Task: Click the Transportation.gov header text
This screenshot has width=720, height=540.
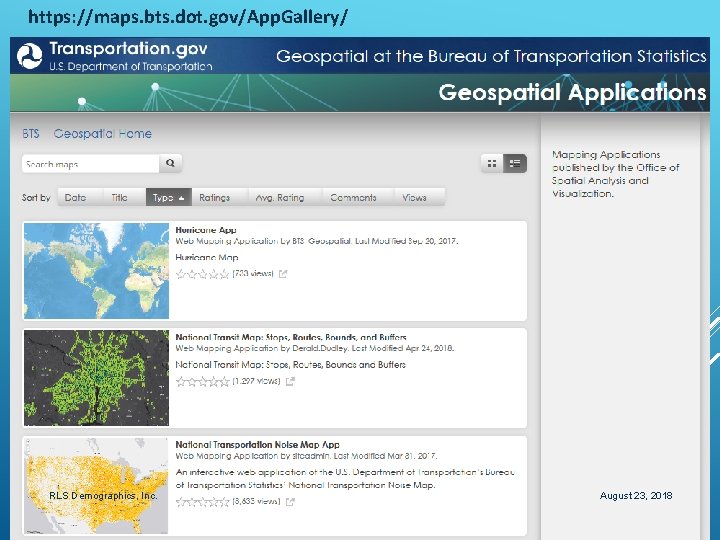Action: point(129,48)
